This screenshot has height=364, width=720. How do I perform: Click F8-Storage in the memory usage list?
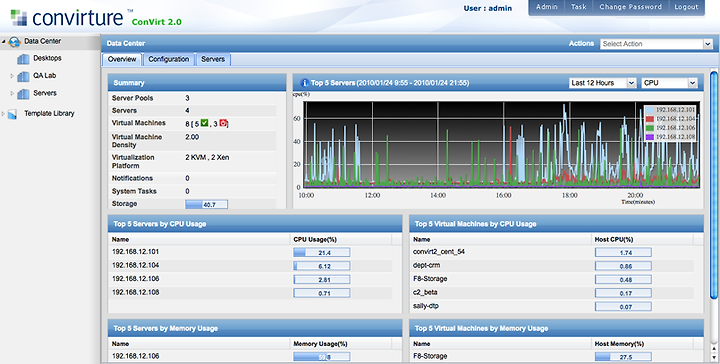430,356
